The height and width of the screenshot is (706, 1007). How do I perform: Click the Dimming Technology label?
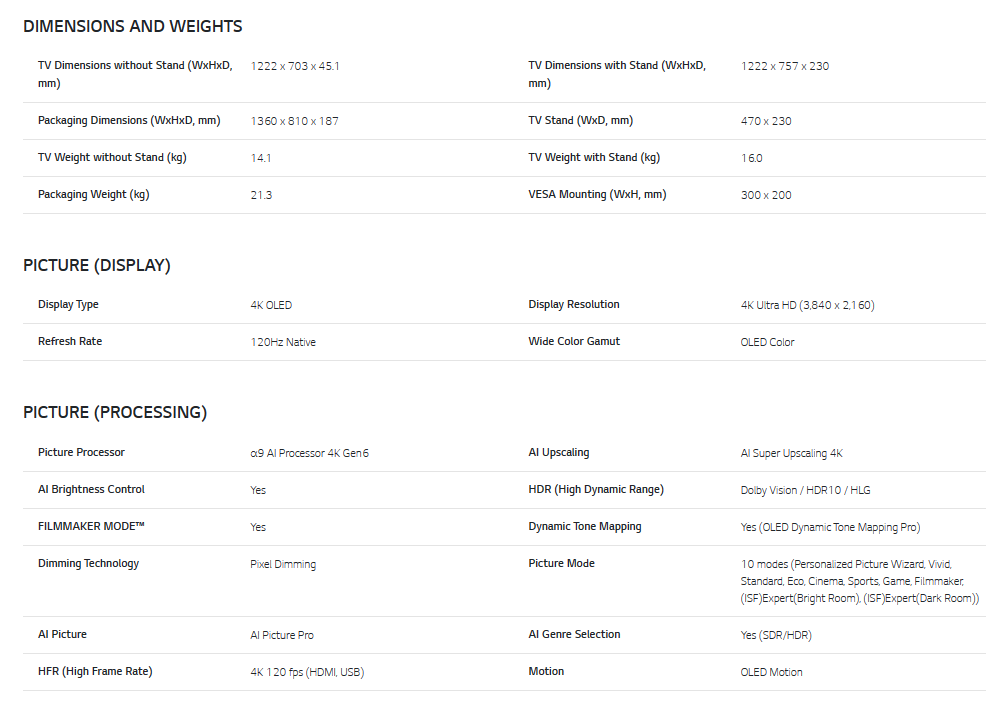click(88, 564)
